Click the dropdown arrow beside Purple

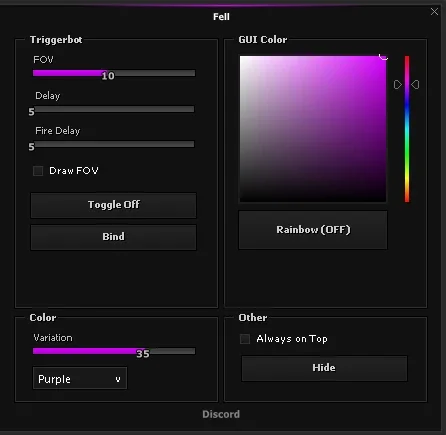coord(118,379)
